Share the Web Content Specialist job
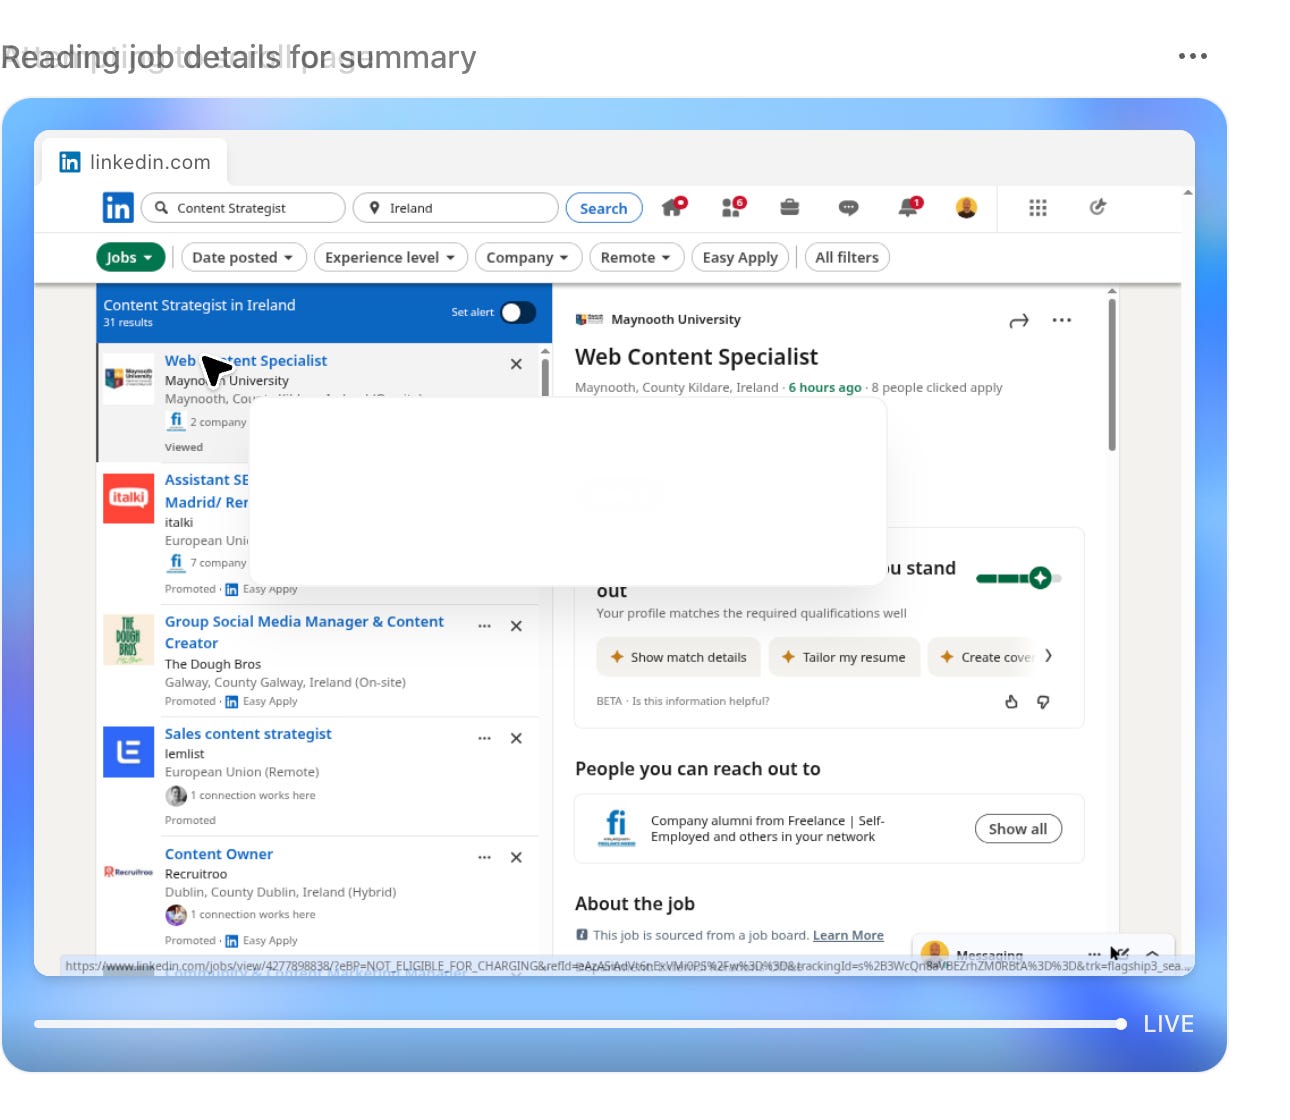The height and width of the screenshot is (1120, 1290). tap(1019, 321)
